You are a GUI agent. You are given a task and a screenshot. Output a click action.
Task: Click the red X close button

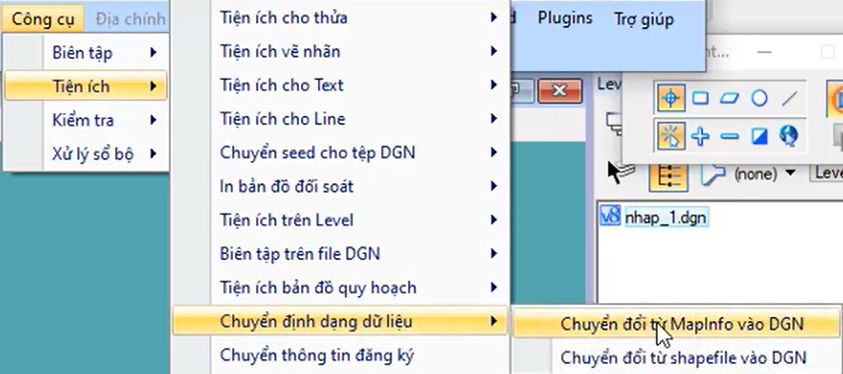(x=560, y=90)
